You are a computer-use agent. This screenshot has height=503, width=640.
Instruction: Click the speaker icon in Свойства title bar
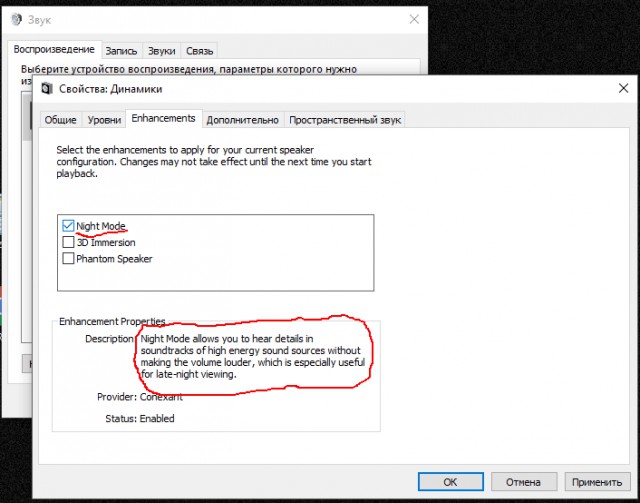(47, 89)
